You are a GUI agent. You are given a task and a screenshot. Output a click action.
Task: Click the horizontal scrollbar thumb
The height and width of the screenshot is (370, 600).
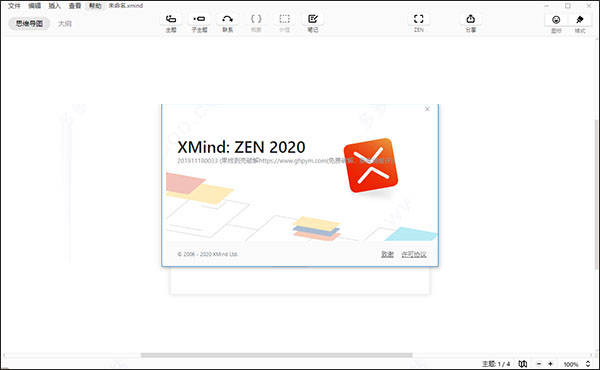pos(276,355)
